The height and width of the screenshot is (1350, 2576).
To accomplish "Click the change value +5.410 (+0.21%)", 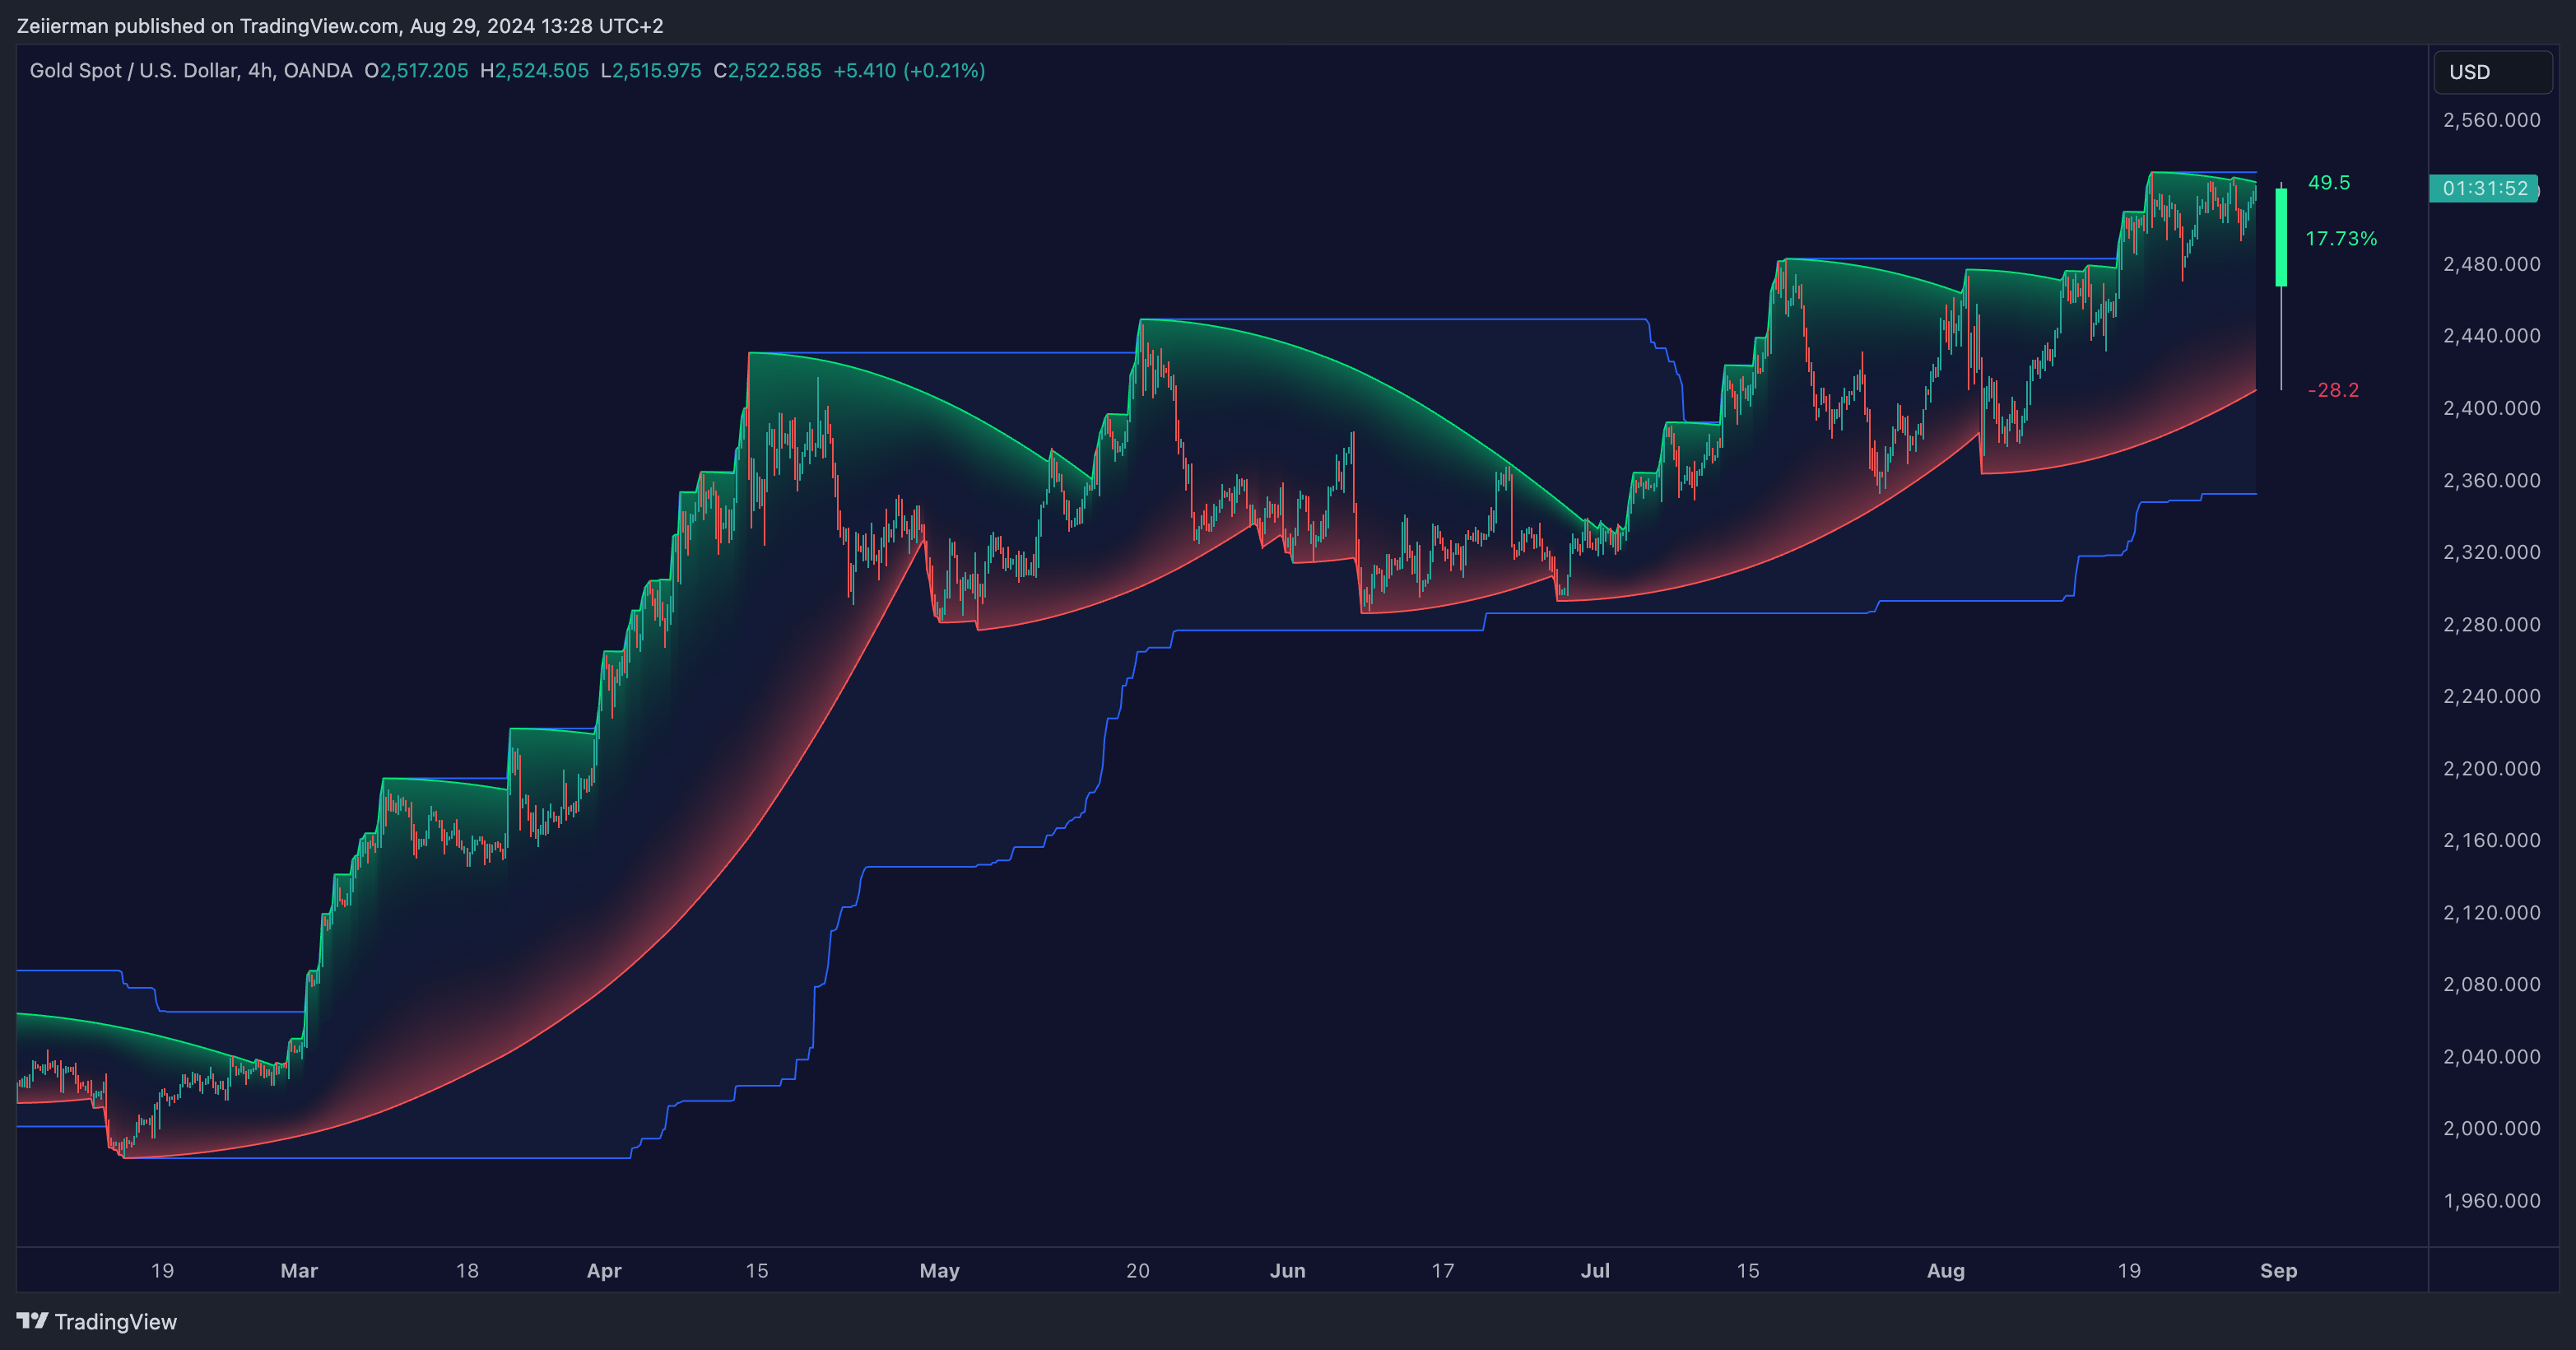I will (x=909, y=70).
